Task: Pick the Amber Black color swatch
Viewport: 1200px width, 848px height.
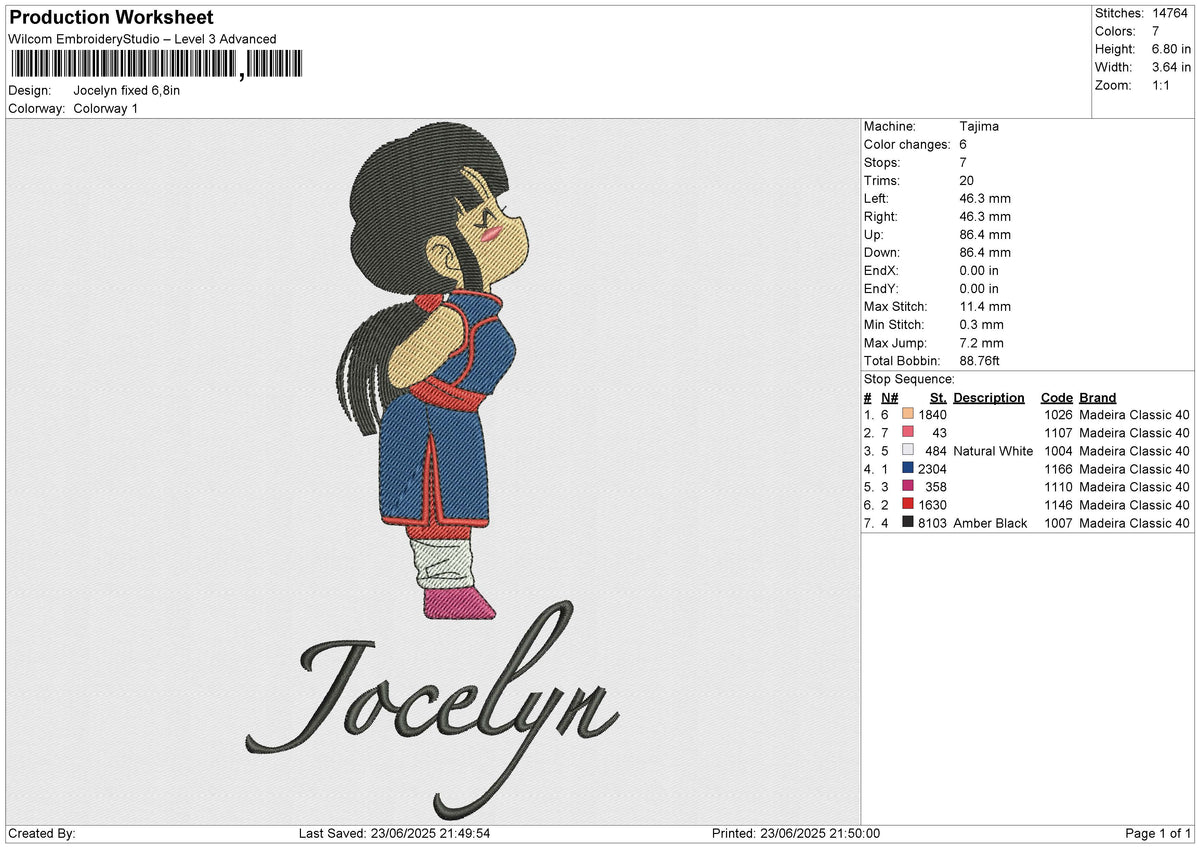Action: click(x=907, y=522)
